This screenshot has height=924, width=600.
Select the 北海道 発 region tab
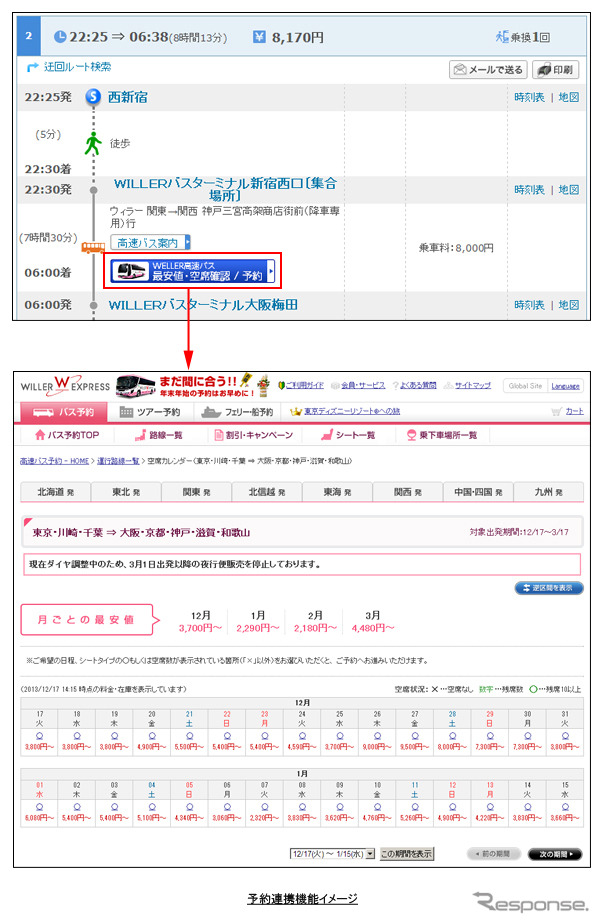55,491
